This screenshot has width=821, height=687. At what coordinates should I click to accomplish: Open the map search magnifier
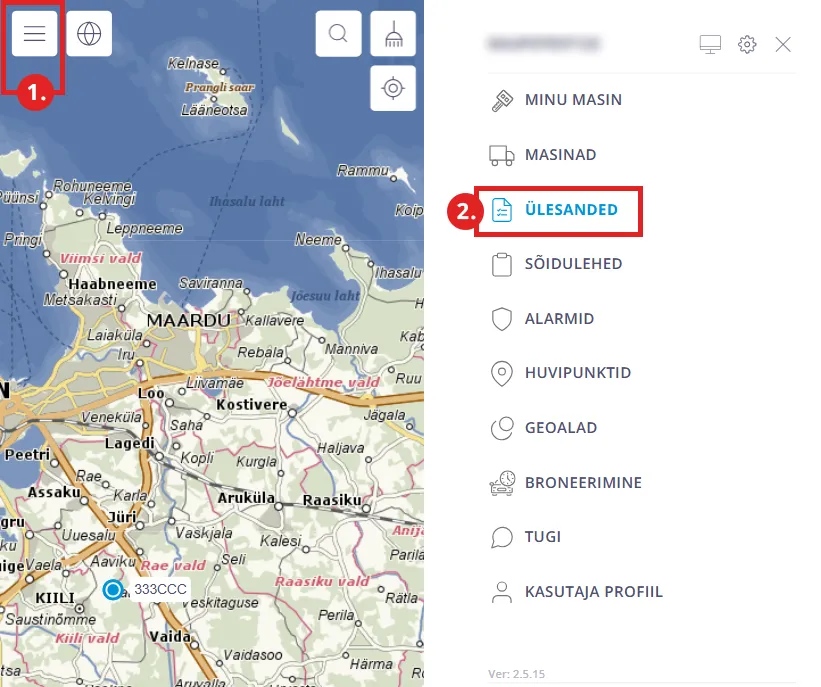pyautogui.click(x=338, y=34)
